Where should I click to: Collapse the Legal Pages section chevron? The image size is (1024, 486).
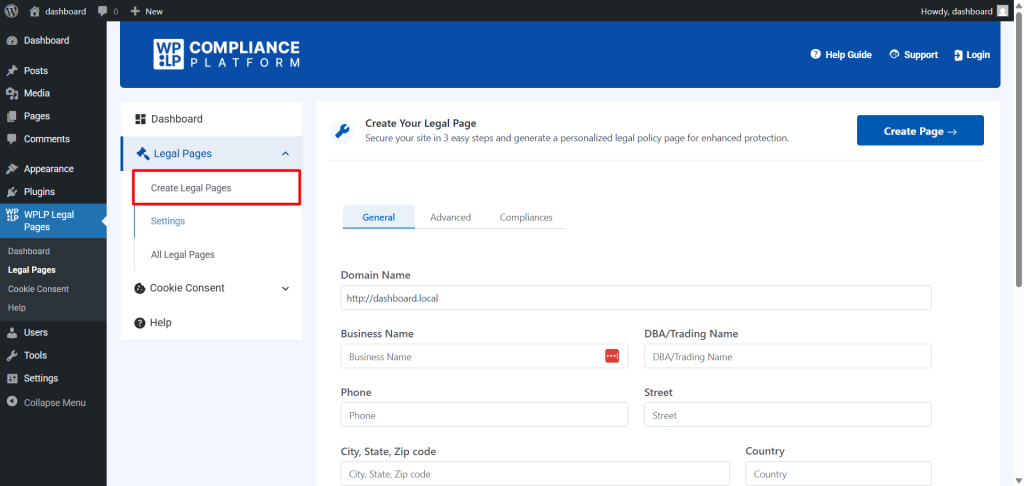(x=285, y=154)
